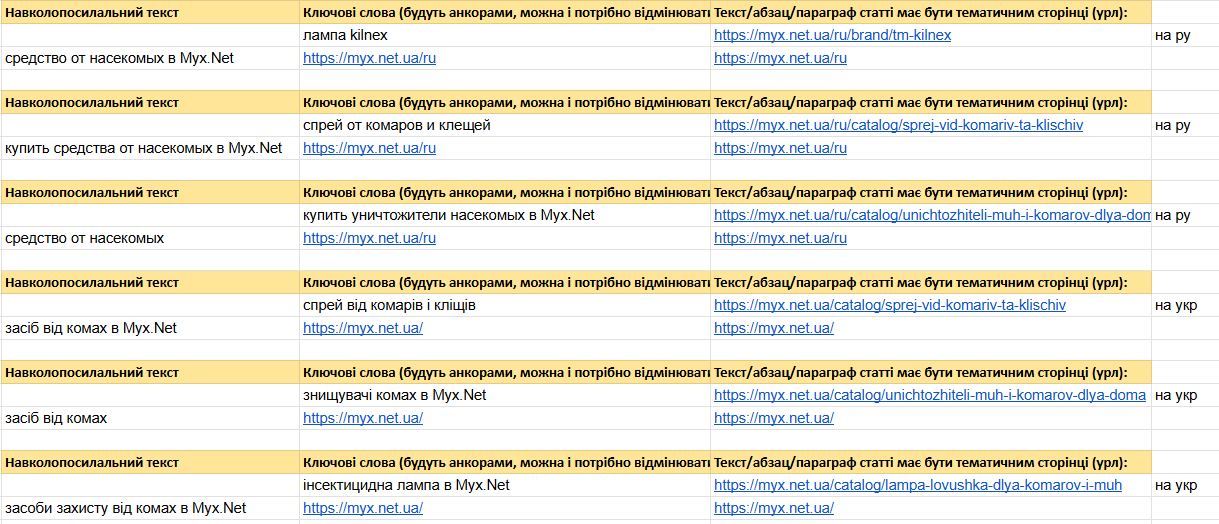Image resolution: width=1219 pixels, height=524 pixels.
Task: Select the cell 'лампа kilnex'
Action: 505,35
